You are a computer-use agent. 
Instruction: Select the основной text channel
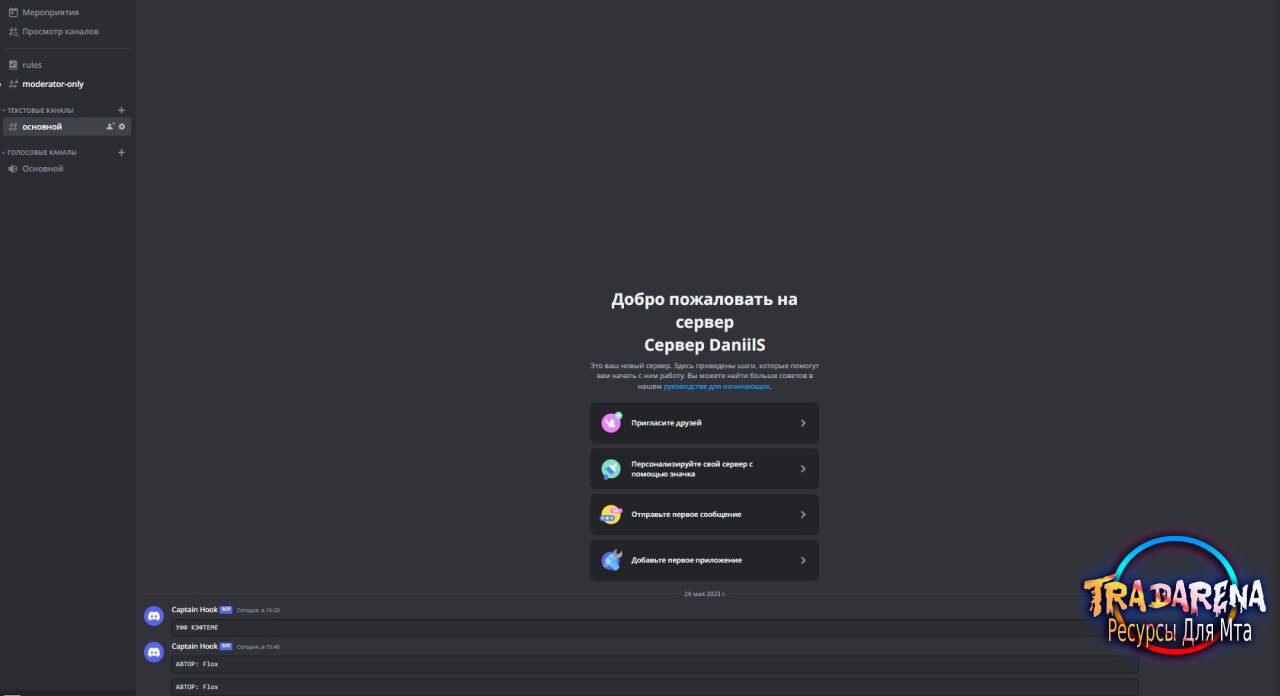pyautogui.click(x=67, y=127)
